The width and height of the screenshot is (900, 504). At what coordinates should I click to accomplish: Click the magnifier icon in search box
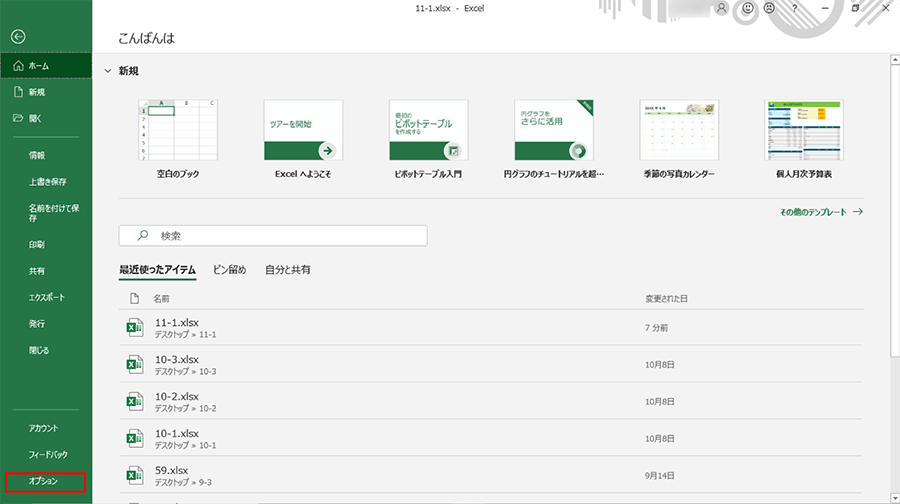[143, 235]
